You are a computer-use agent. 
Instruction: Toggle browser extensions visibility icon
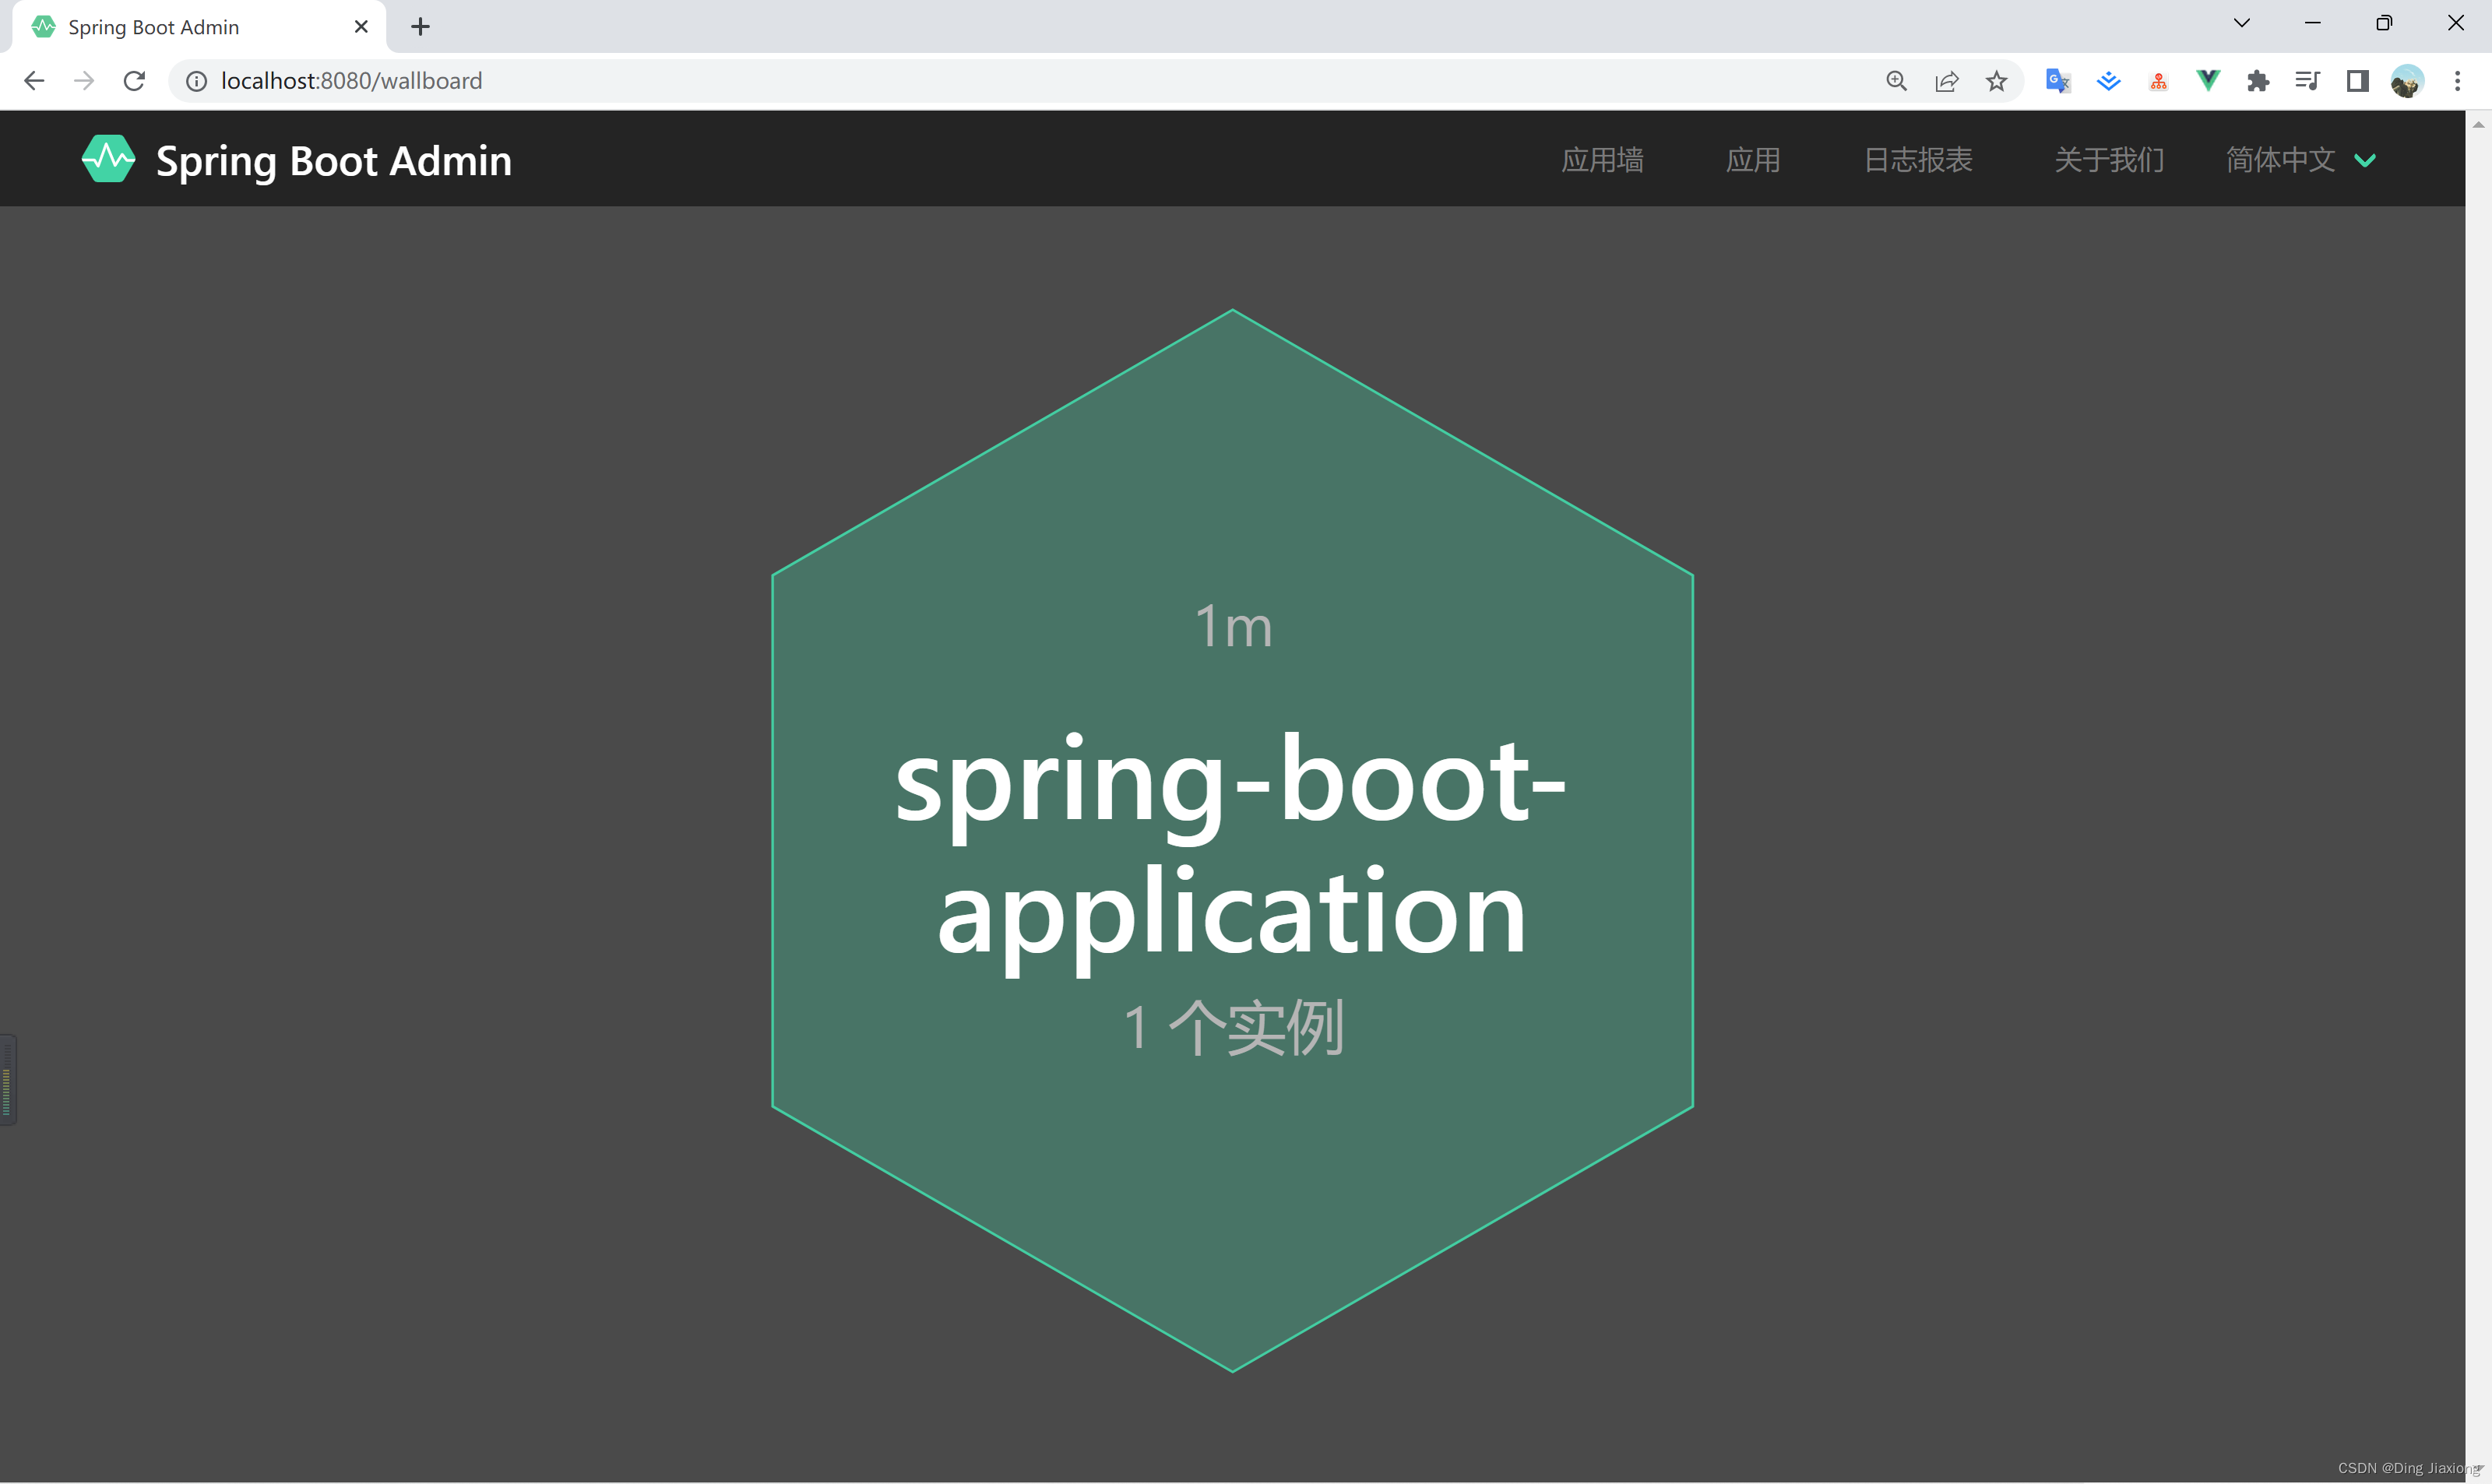click(2262, 79)
